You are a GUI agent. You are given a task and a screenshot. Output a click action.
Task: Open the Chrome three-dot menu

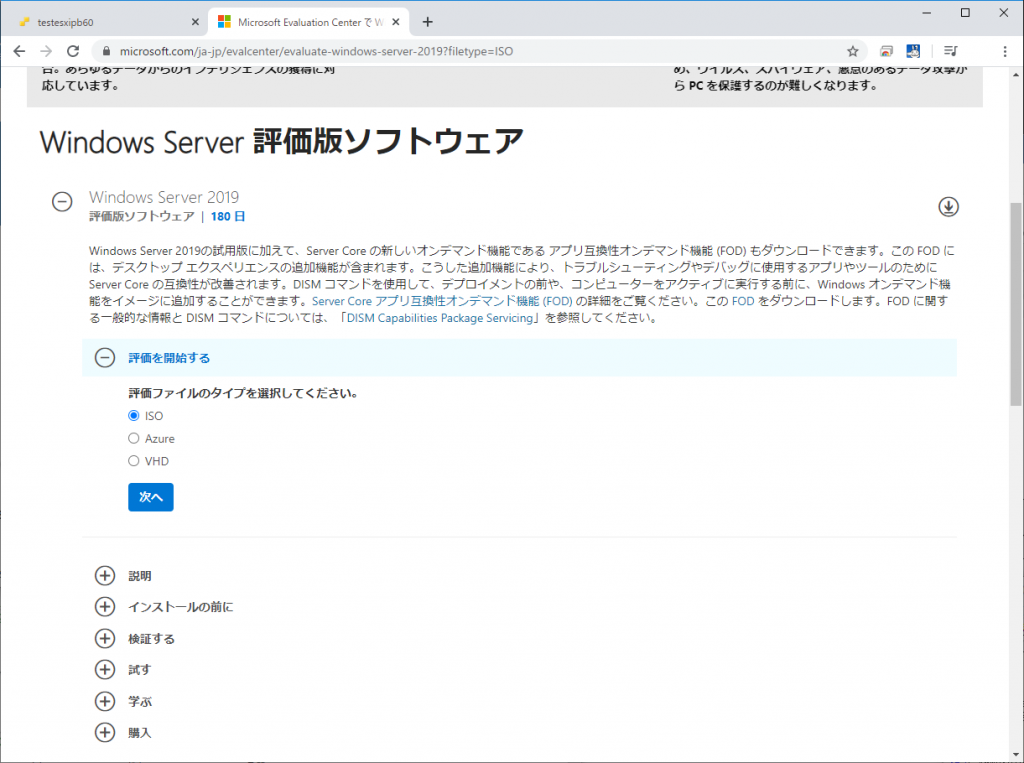[1004, 51]
